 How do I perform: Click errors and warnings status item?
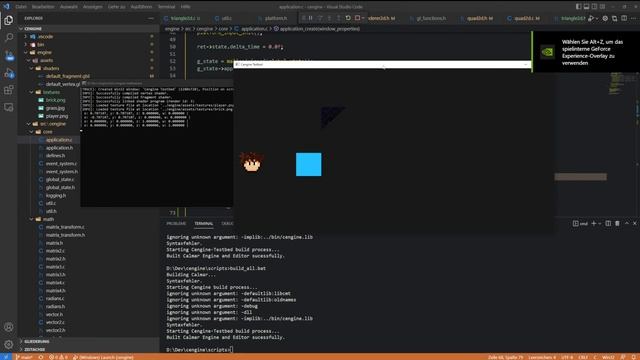58,357
